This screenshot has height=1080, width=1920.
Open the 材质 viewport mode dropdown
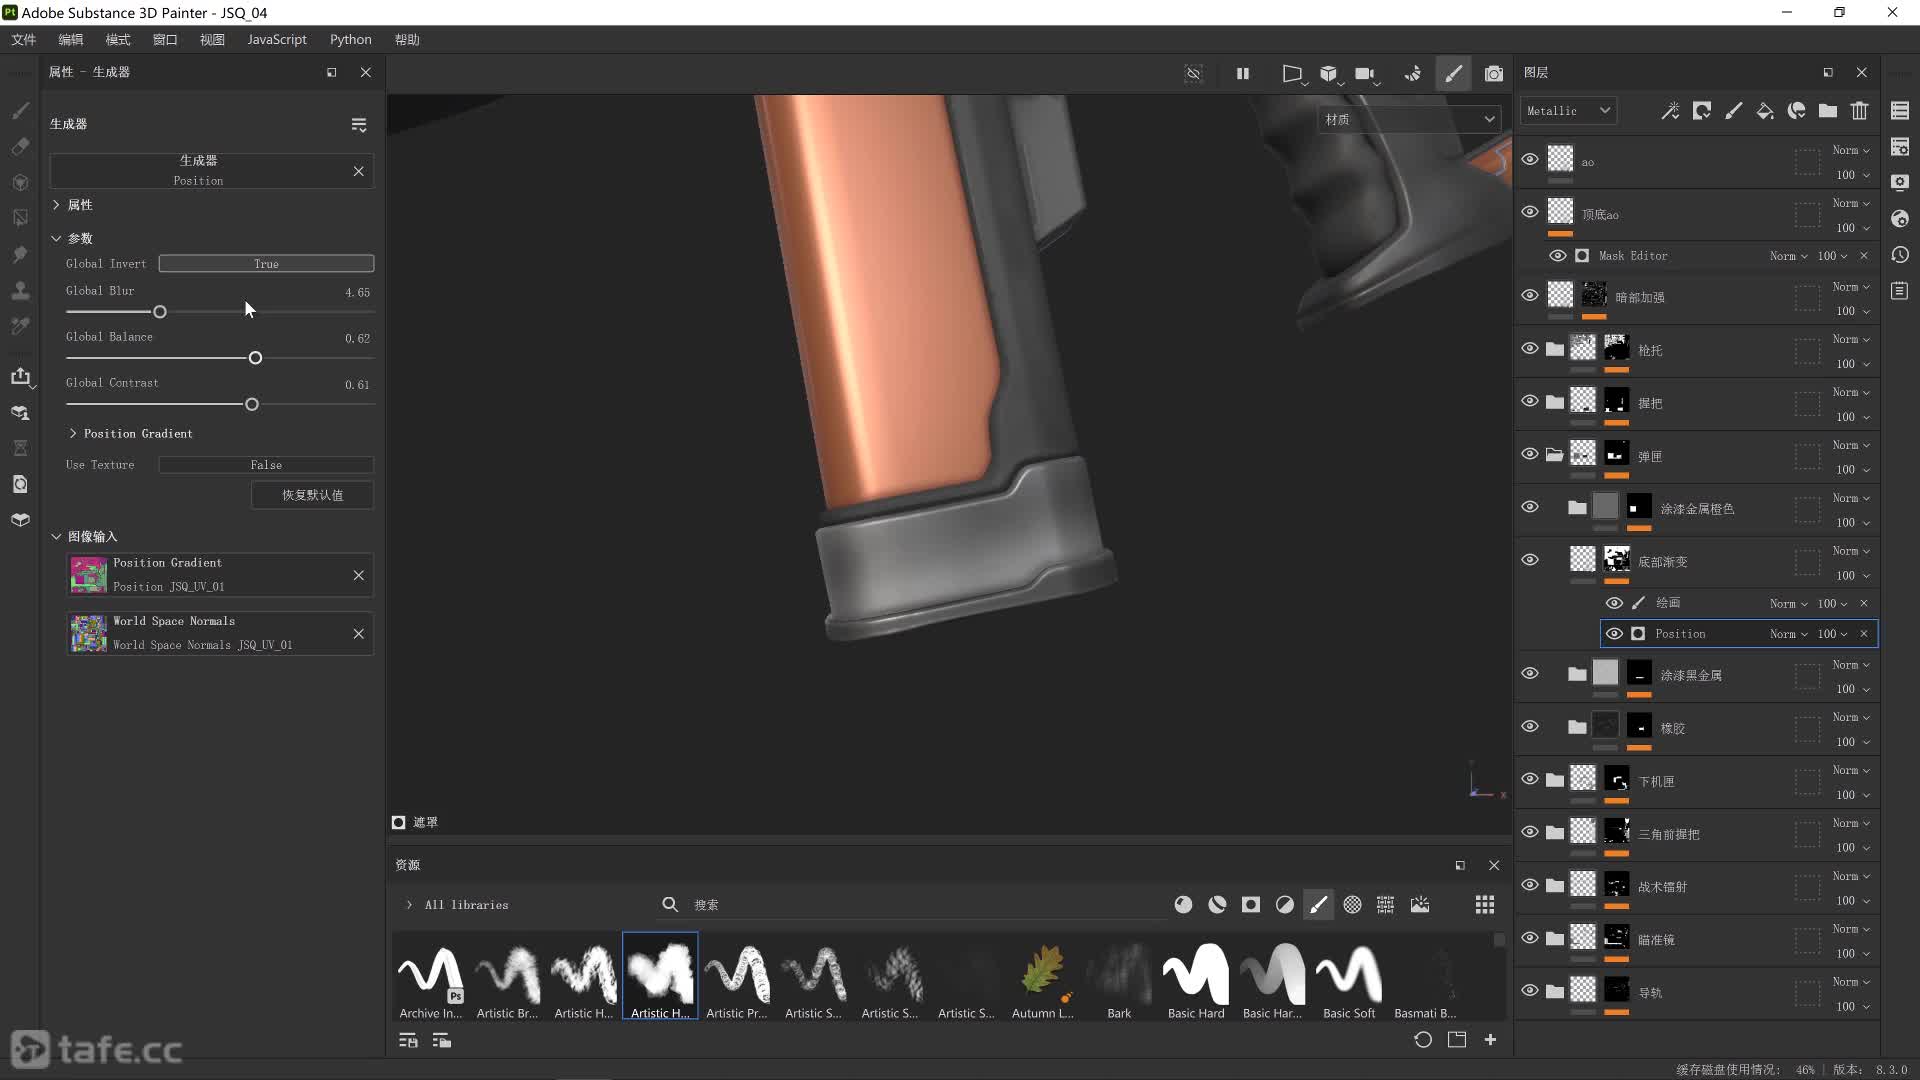coord(1409,119)
